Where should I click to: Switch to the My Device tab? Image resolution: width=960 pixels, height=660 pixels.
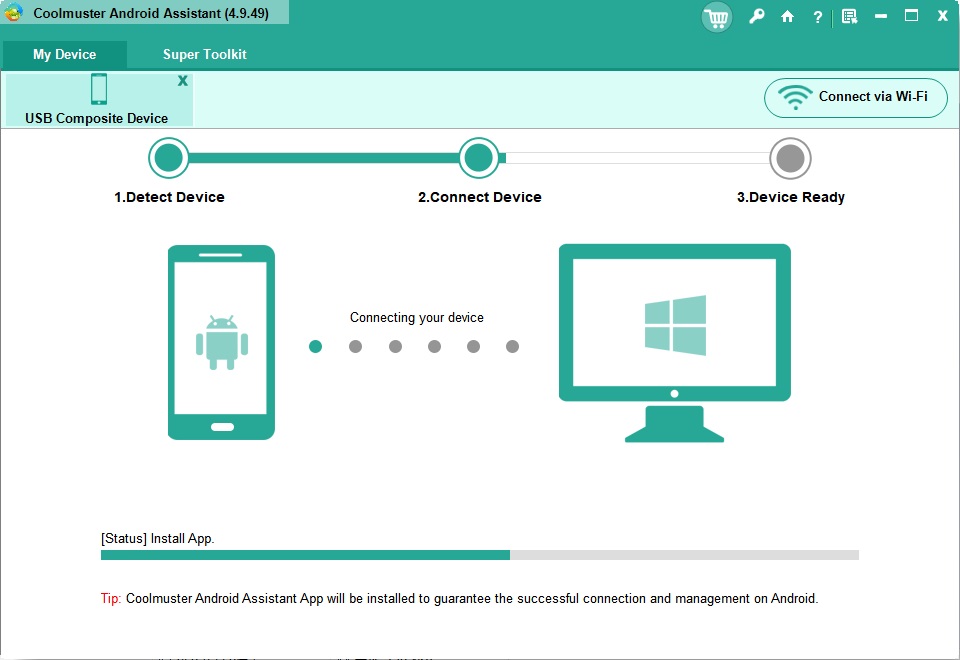[x=64, y=54]
